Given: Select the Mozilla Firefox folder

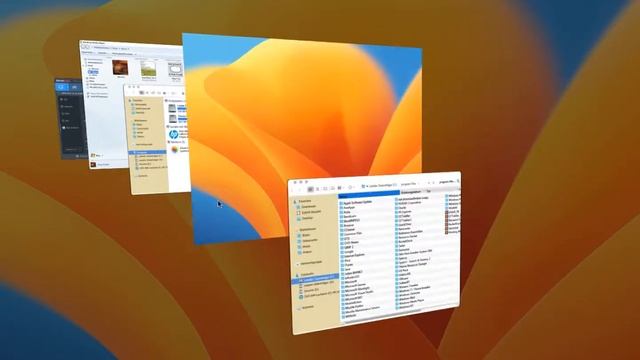Looking at the screenshot, I should 353,308.
